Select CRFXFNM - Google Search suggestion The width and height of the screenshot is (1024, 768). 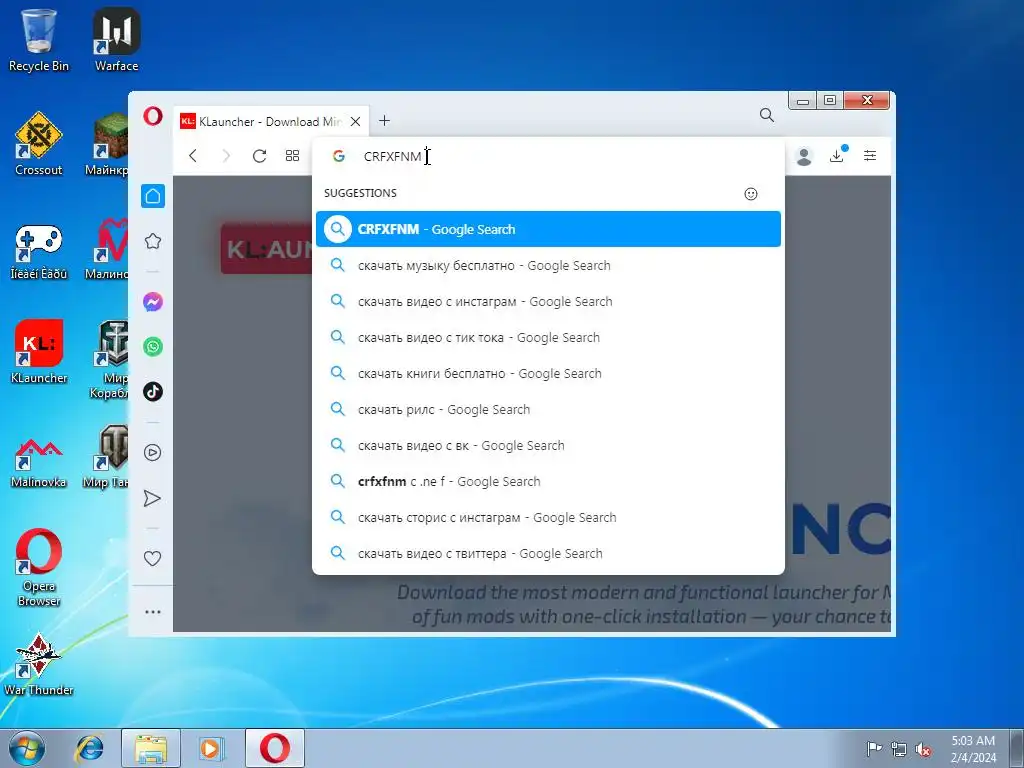(x=549, y=229)
